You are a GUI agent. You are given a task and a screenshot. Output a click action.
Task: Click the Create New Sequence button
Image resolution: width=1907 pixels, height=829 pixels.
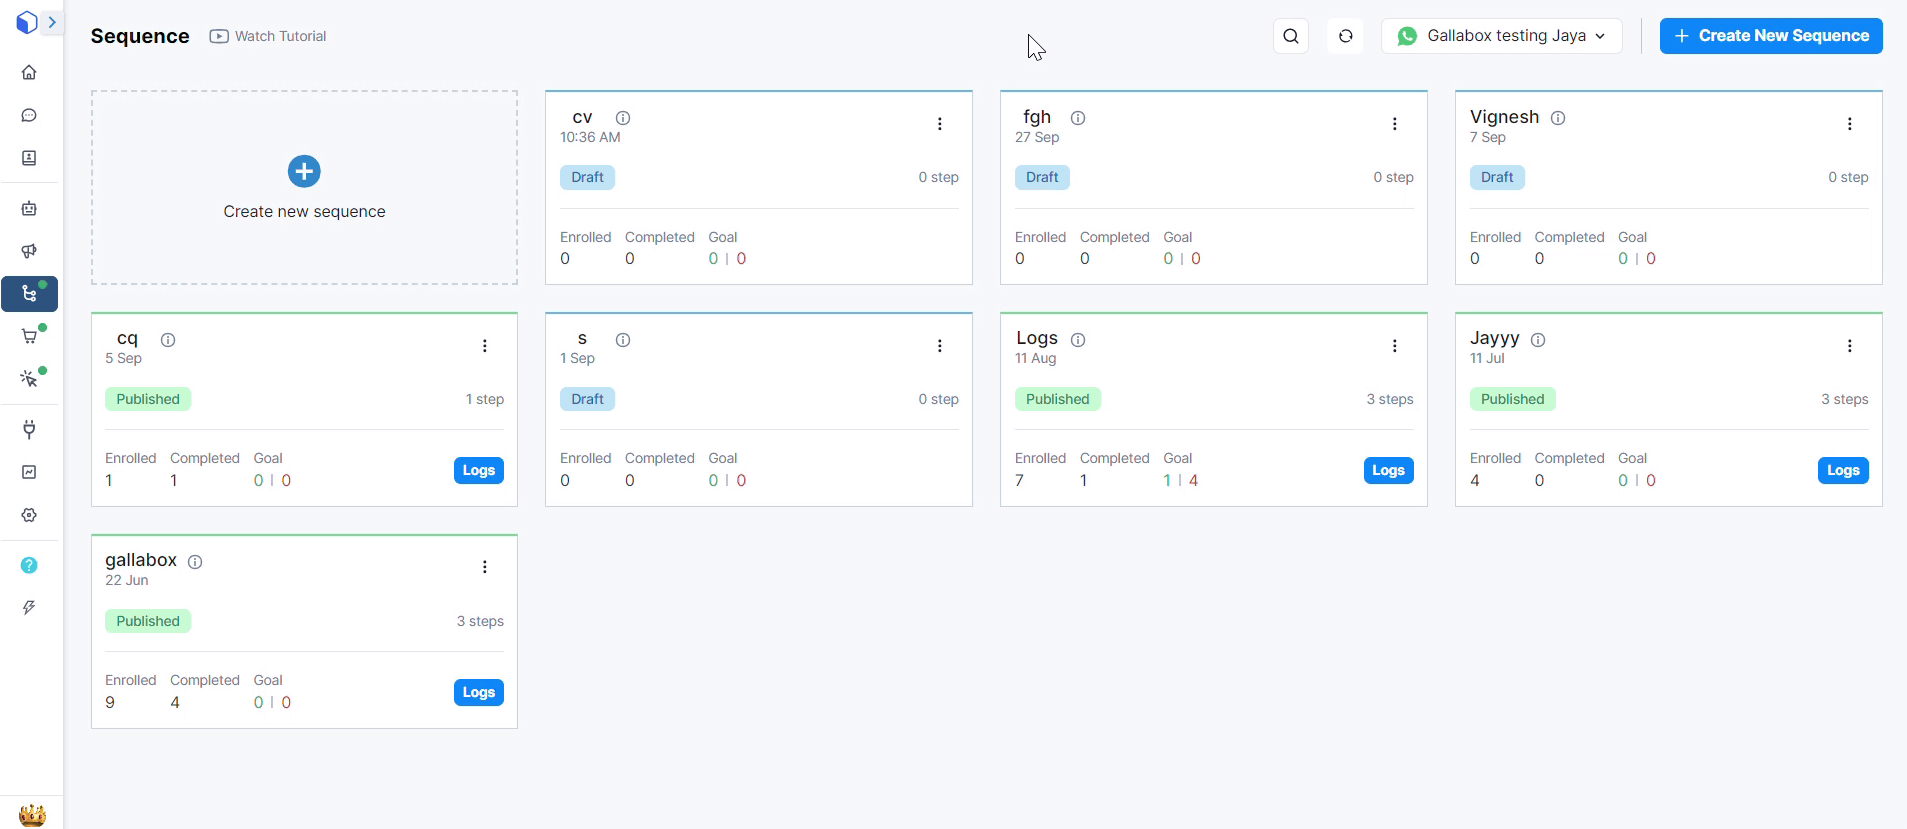click(1771, 36)
